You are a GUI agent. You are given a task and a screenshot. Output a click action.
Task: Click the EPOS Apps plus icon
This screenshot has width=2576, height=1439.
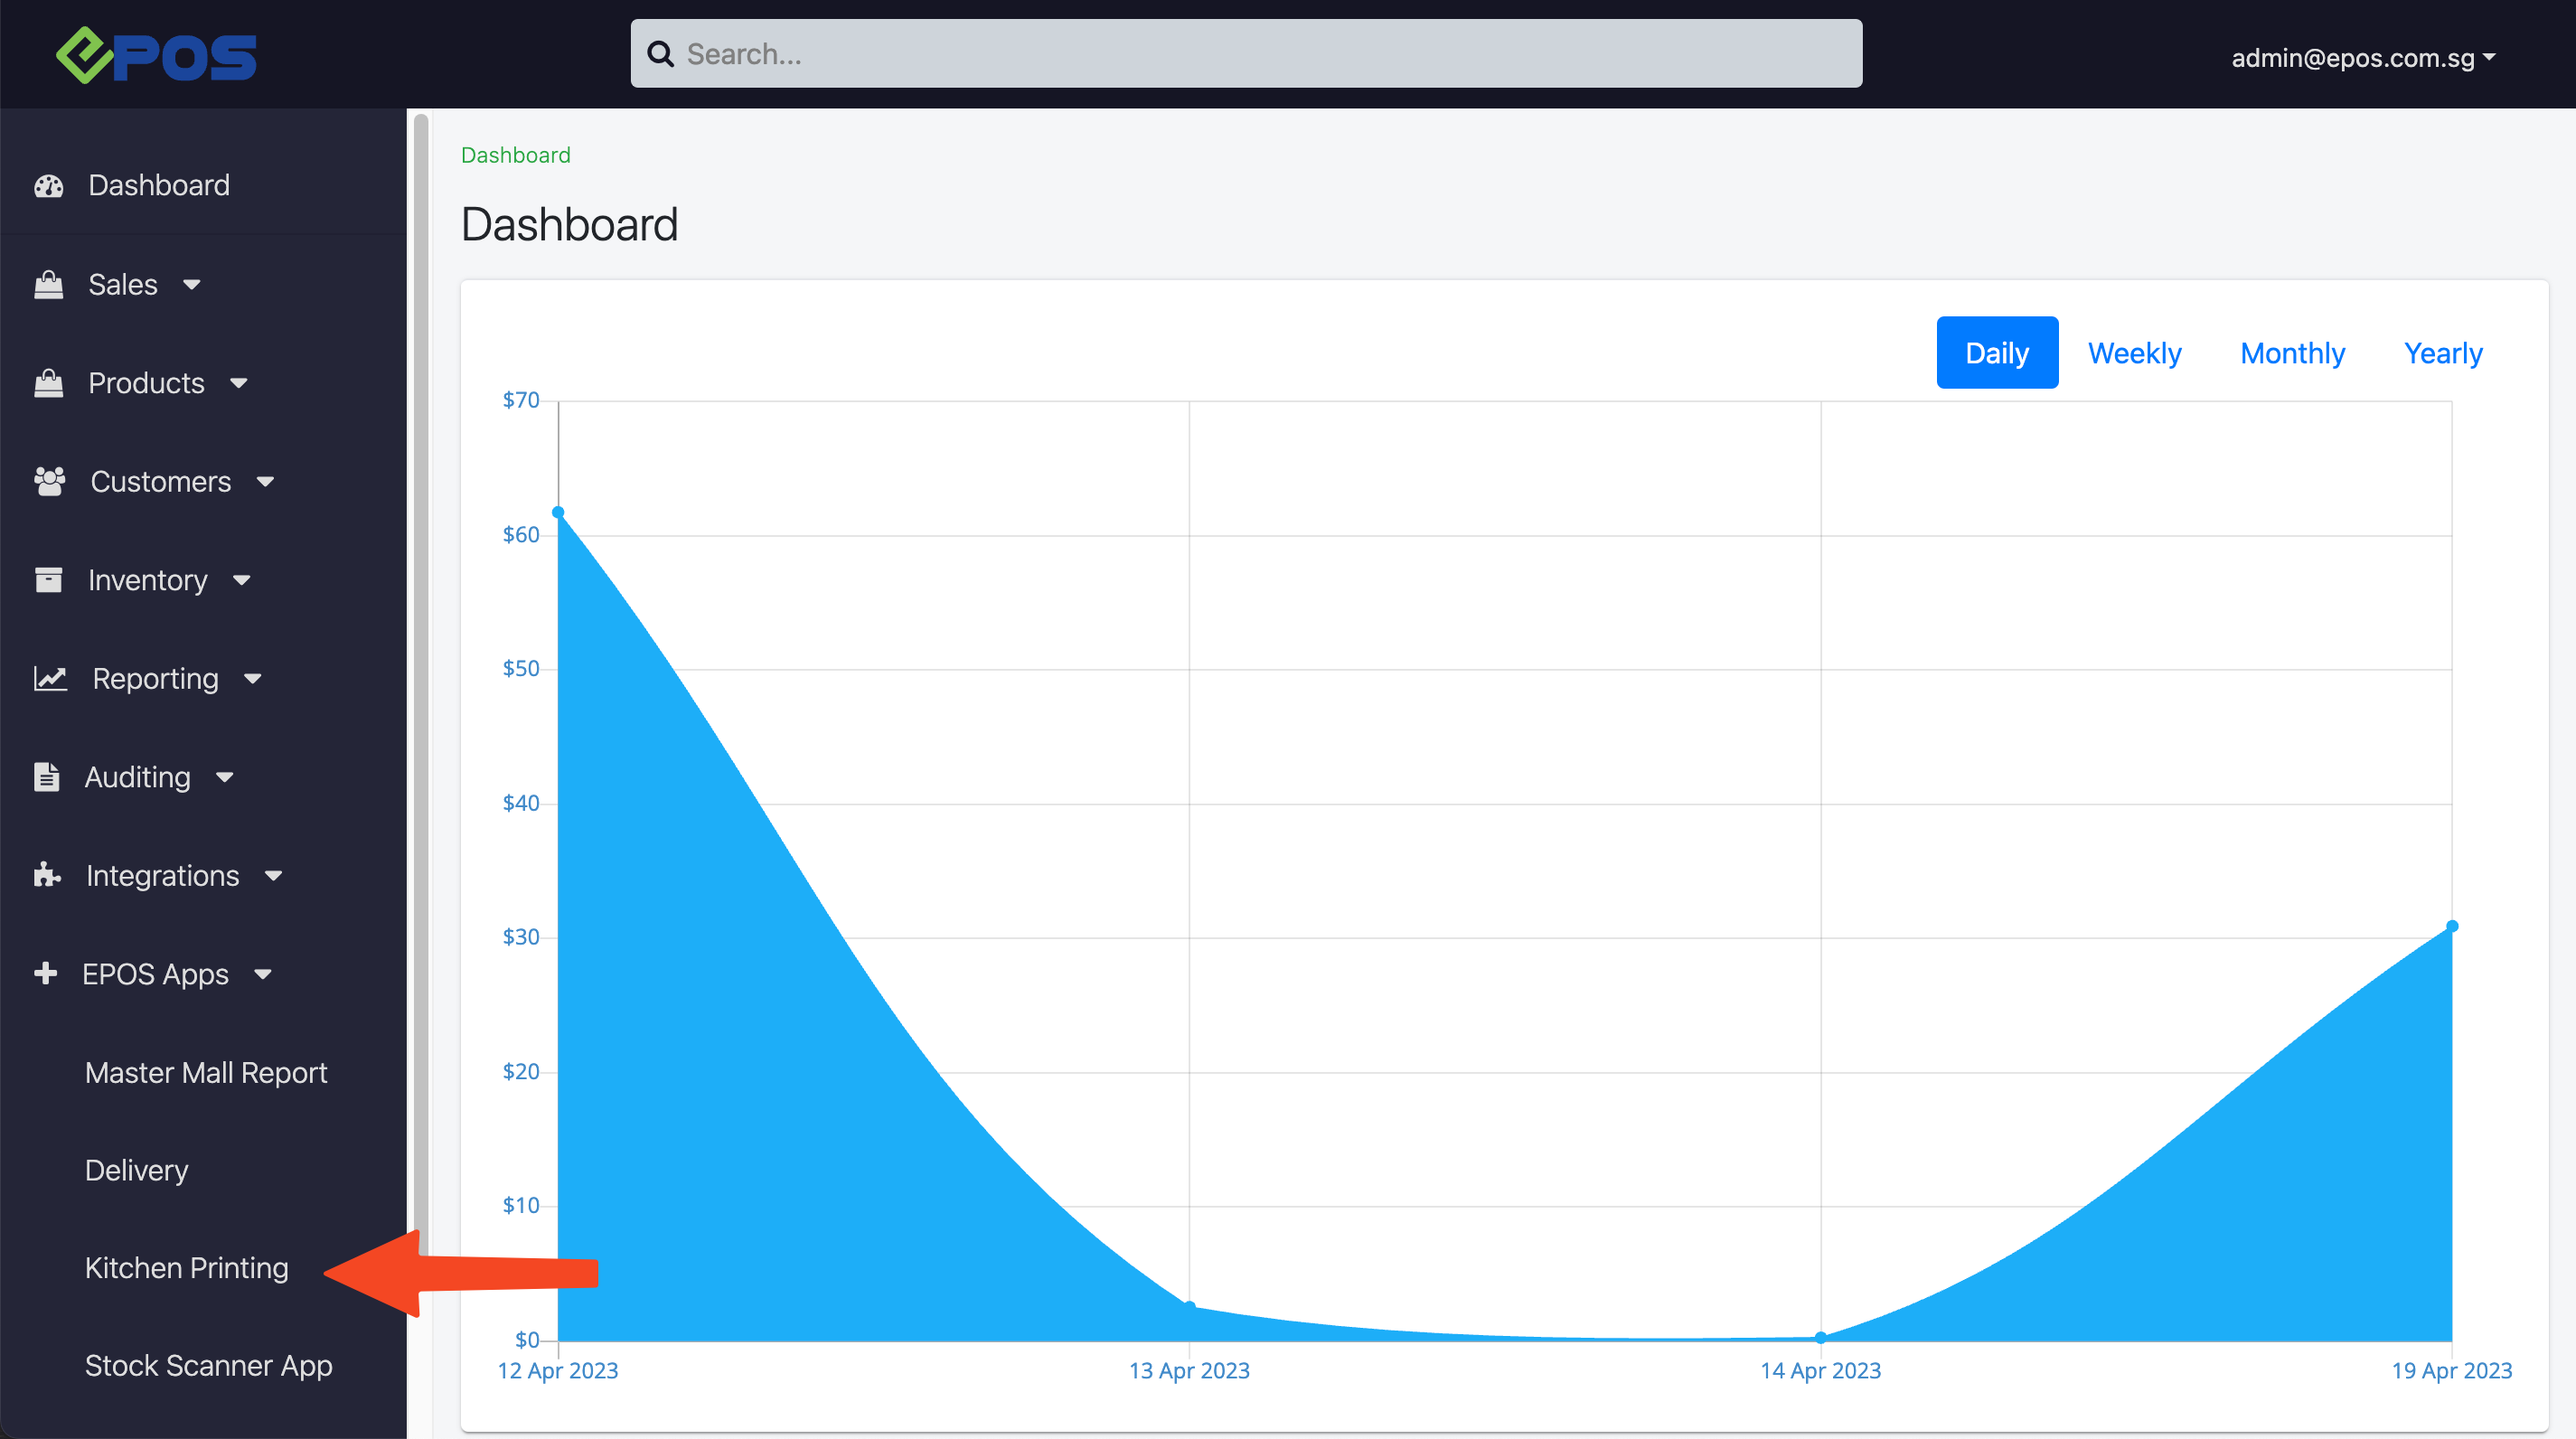coord(45,973)
